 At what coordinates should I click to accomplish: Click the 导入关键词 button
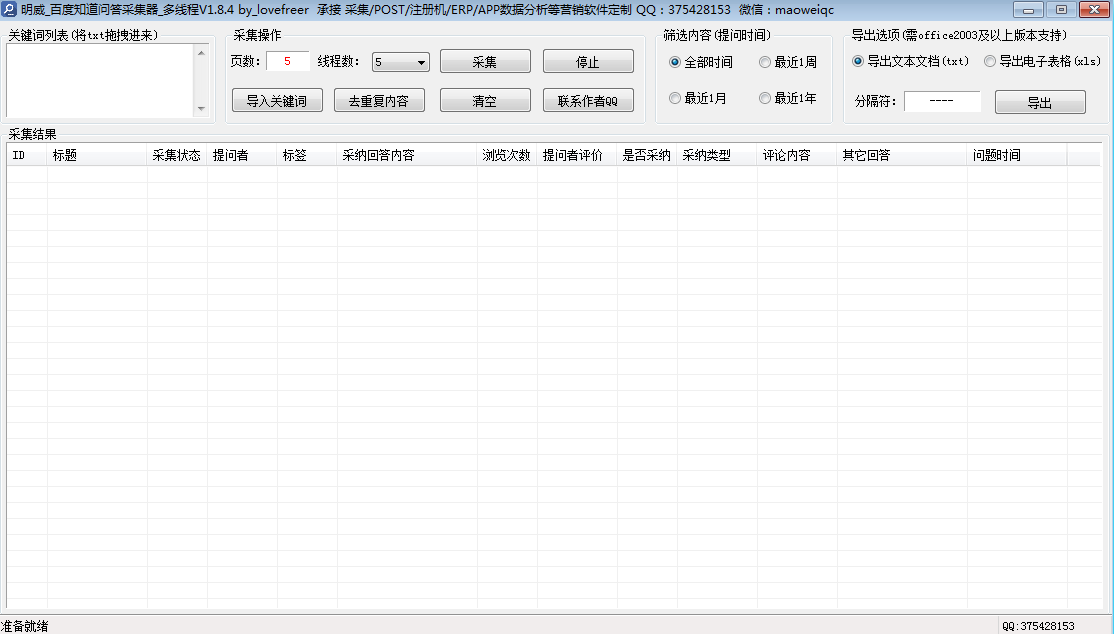(x=277, y=100)
